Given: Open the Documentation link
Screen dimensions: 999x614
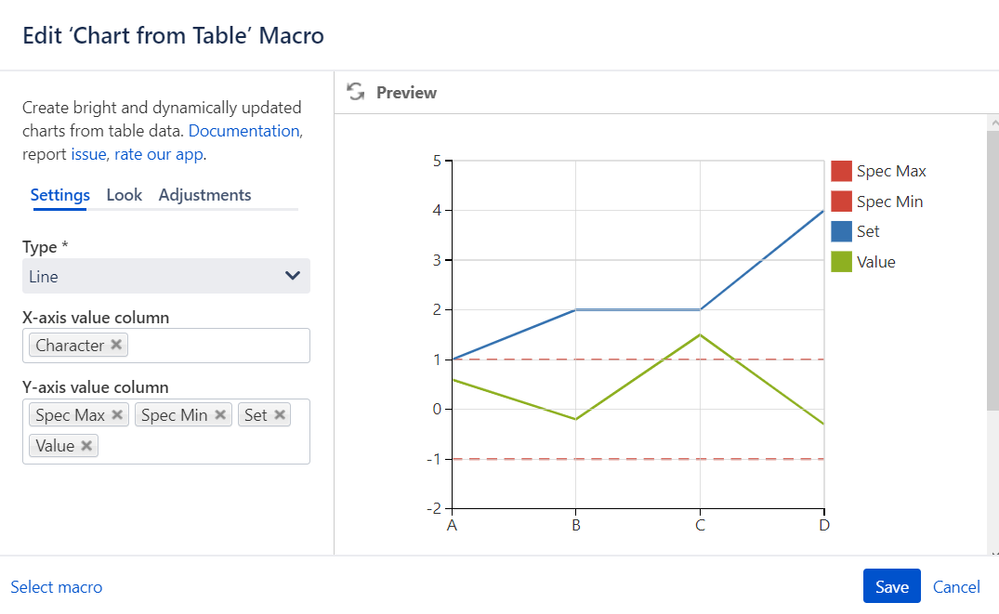Looking at the screenshot, I should [x=243, y=131].
